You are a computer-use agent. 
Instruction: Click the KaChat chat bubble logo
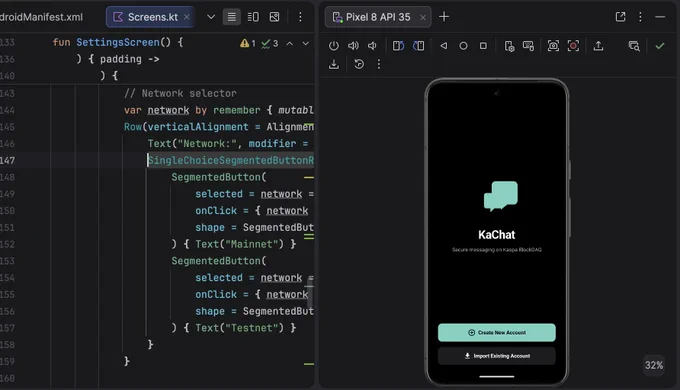point(500,196)
